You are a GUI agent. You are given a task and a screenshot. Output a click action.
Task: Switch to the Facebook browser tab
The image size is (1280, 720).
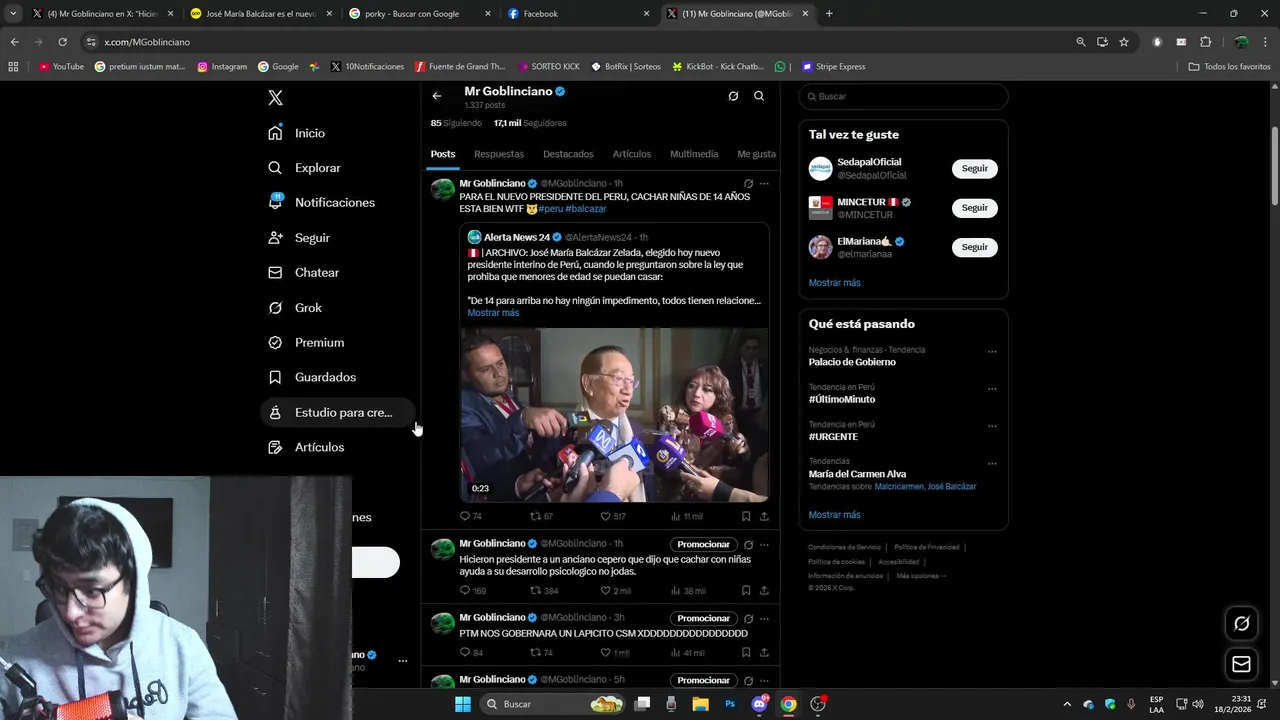[x=578, y=14]
